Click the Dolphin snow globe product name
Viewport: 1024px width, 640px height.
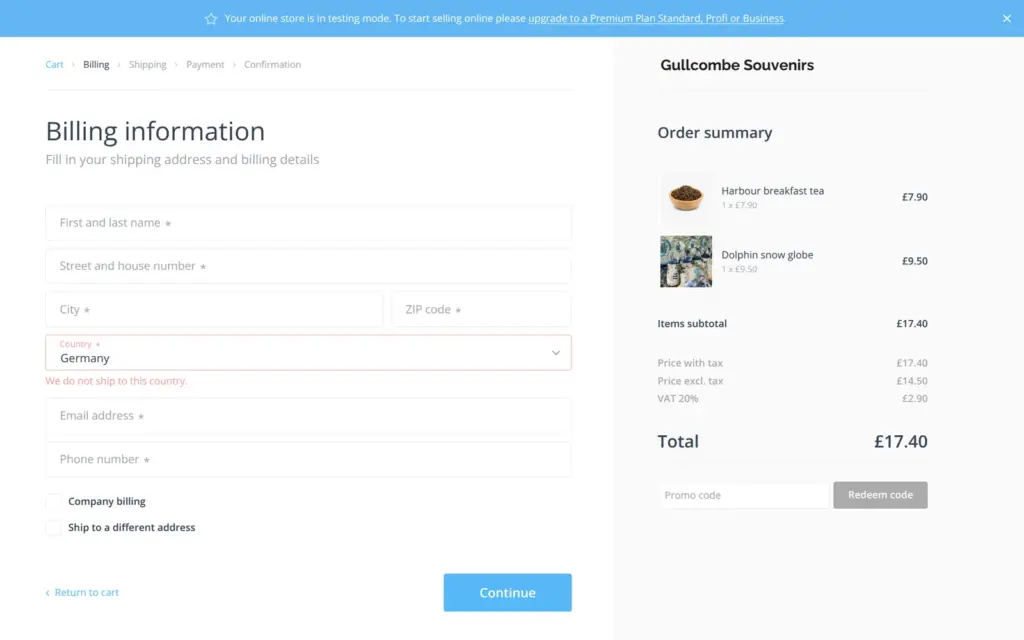coord(767,255)
